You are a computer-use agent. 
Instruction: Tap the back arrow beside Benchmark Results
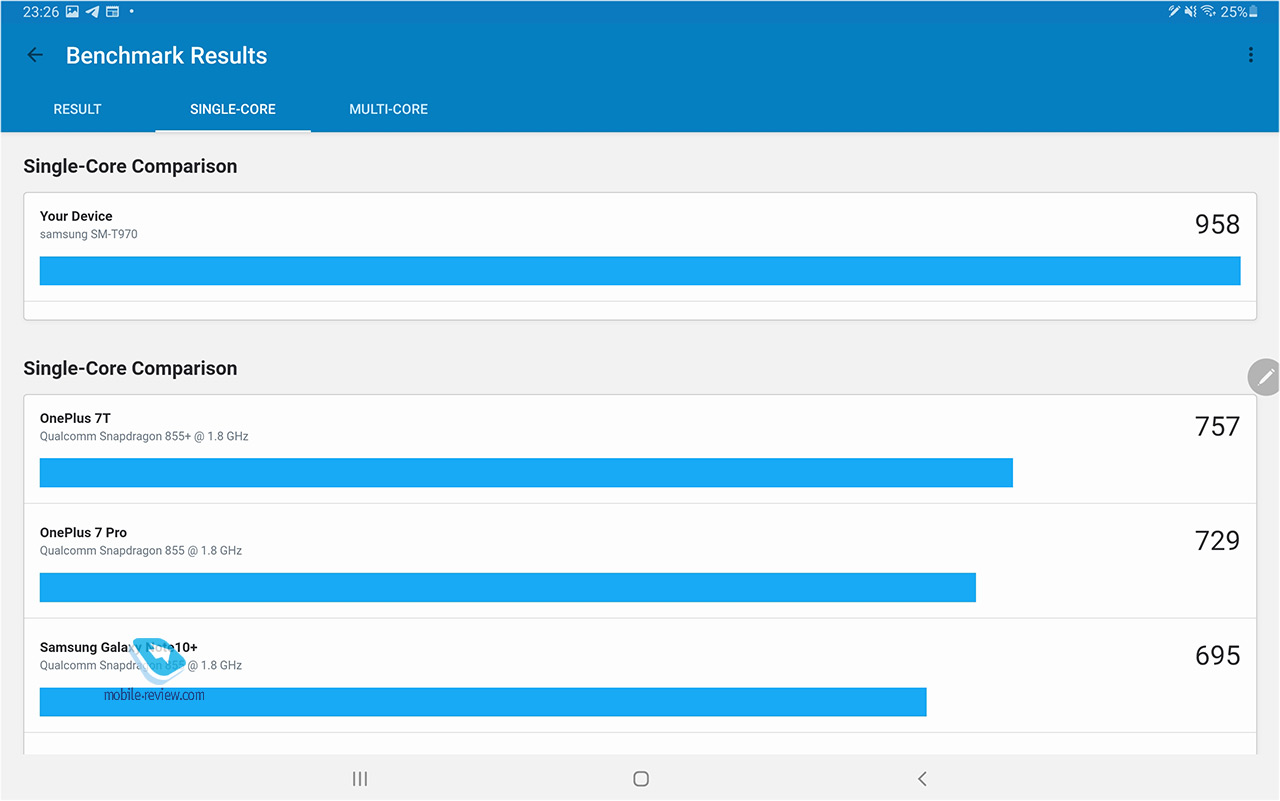(35, 56)
